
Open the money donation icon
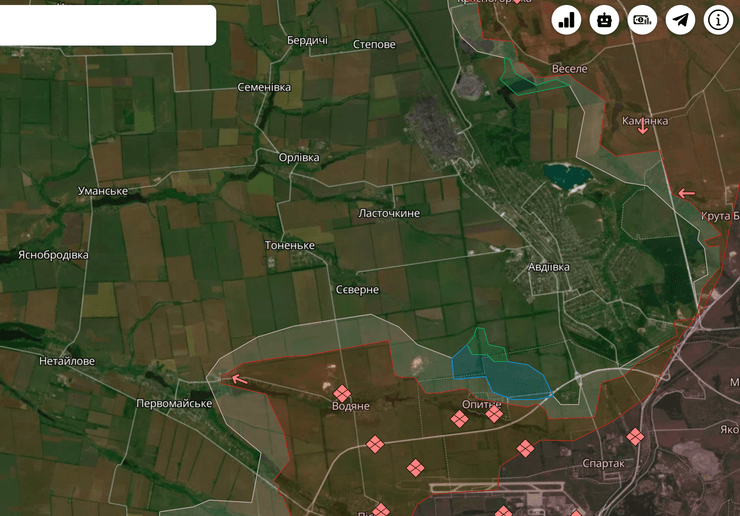(642, 20)
